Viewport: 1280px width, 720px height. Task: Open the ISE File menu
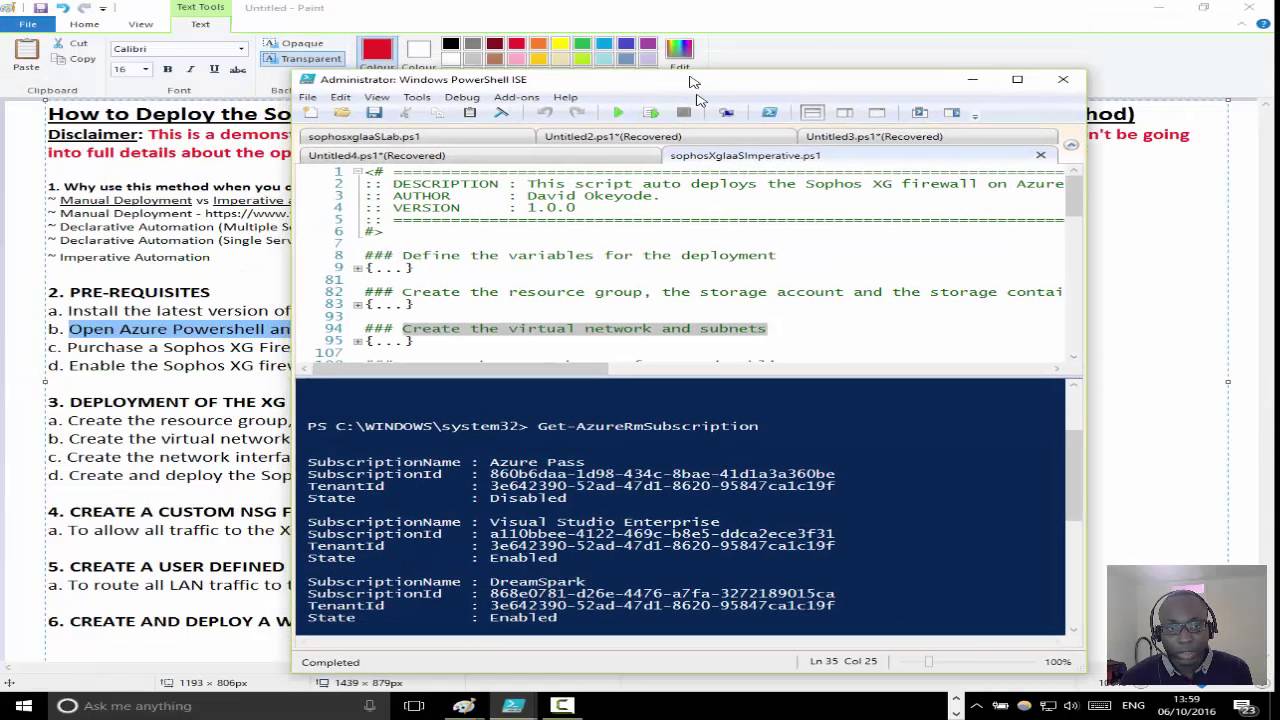307,97
